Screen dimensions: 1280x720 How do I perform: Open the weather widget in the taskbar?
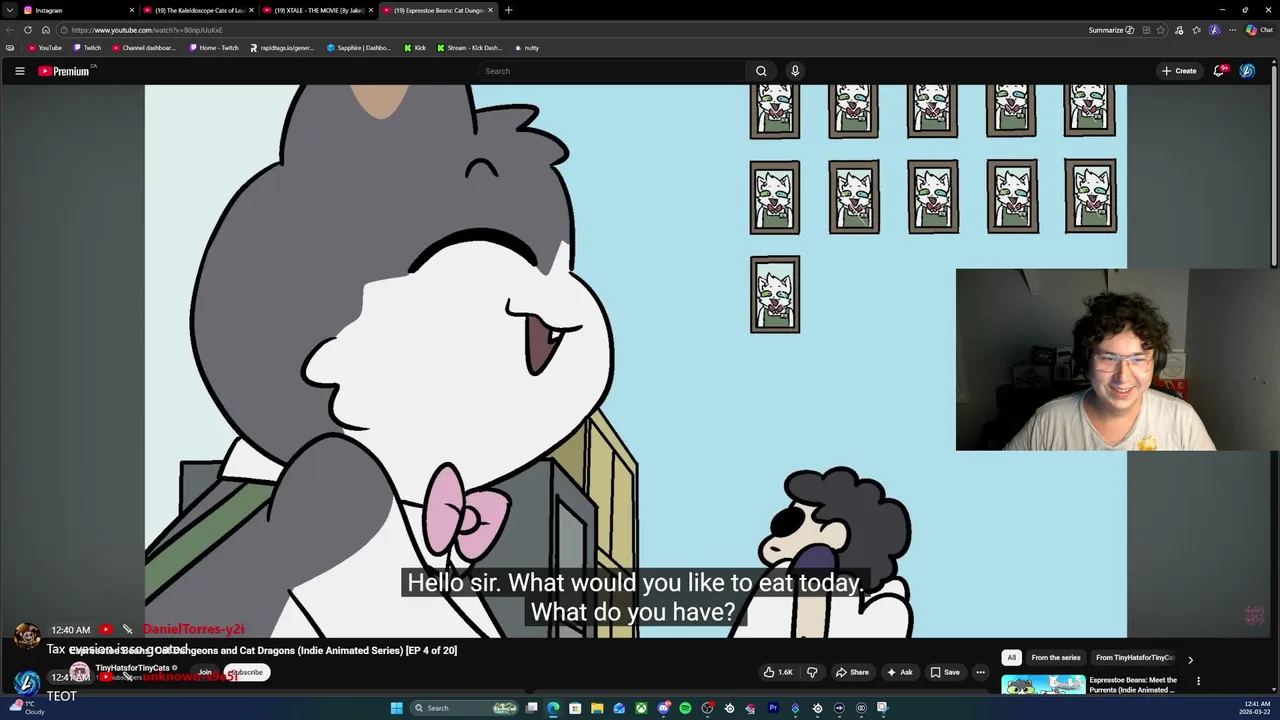coord(28,708)
